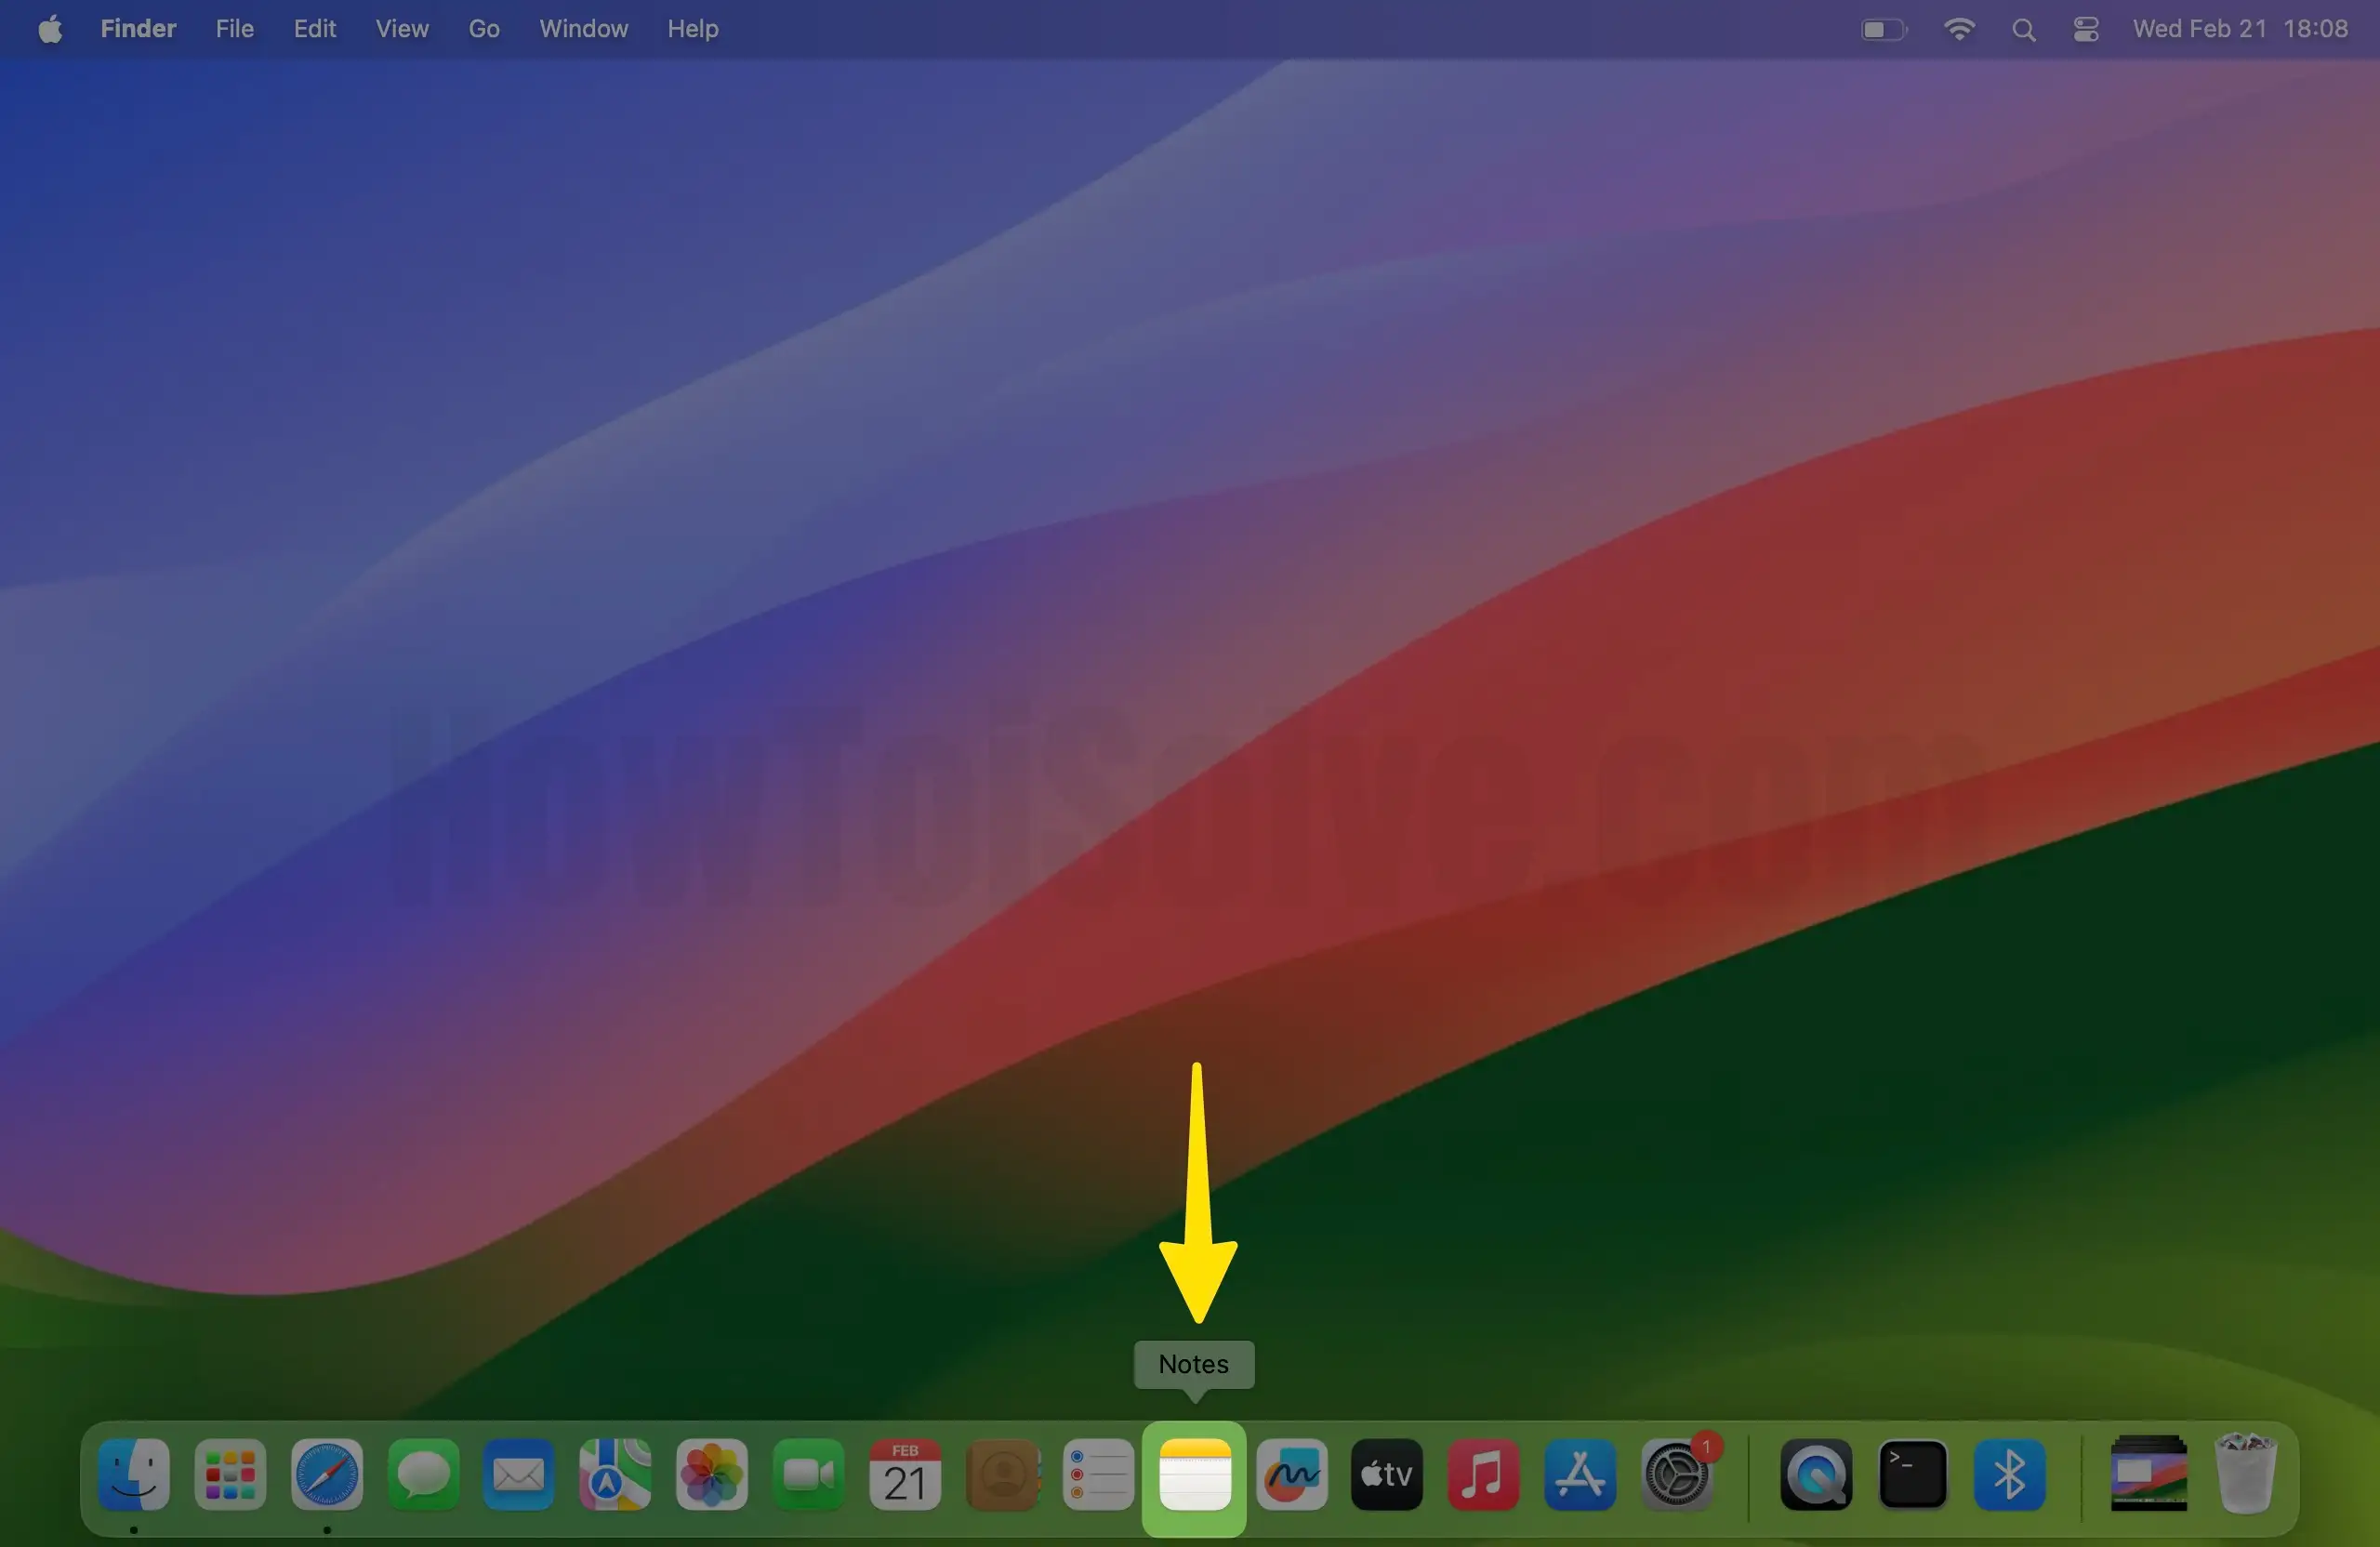Launch Maps from the Dock
The image size is (2380, 1547).
tap(615, 1475)
